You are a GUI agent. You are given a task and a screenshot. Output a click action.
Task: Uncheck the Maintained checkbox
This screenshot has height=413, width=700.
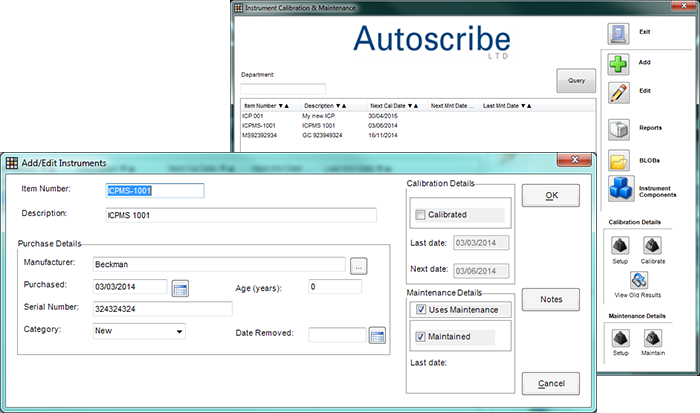click(x=420, y=337)
